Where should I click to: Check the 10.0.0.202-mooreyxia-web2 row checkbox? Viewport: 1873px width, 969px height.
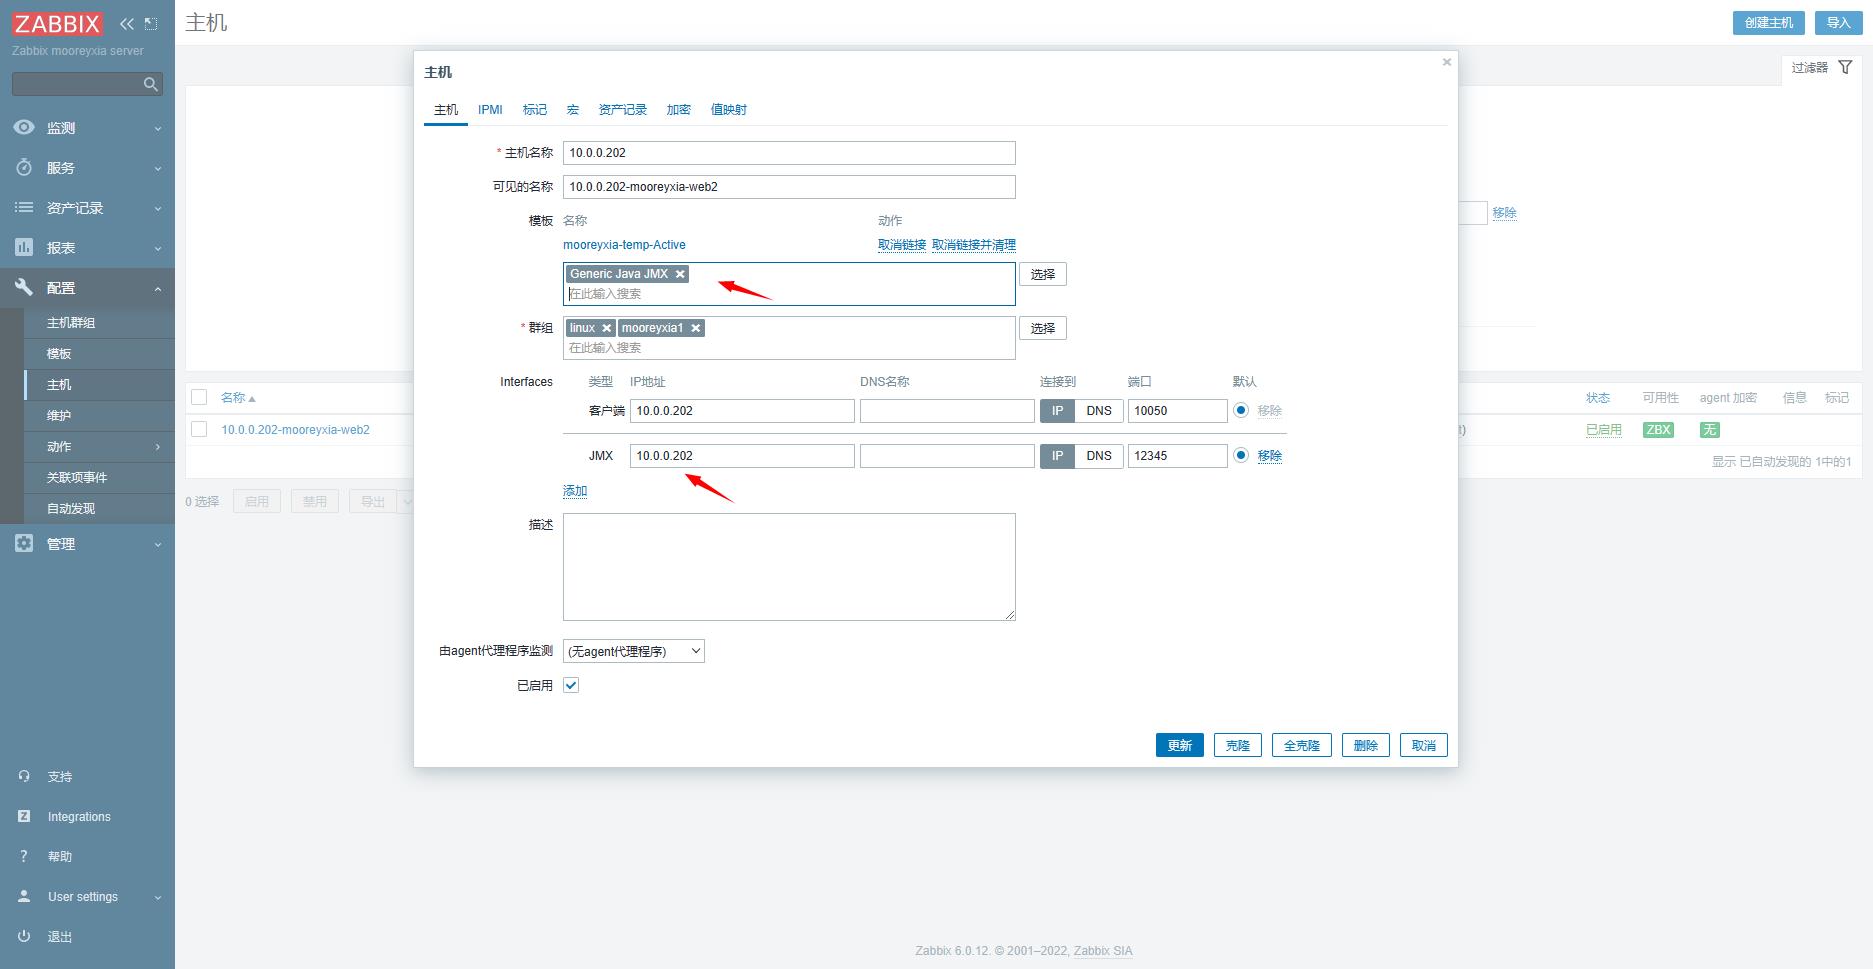click(199, 429)
